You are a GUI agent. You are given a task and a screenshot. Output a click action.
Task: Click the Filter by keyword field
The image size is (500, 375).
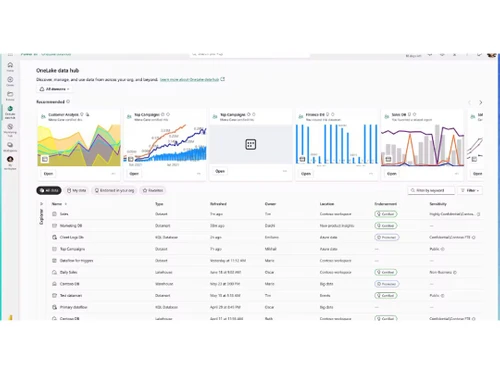431,190
